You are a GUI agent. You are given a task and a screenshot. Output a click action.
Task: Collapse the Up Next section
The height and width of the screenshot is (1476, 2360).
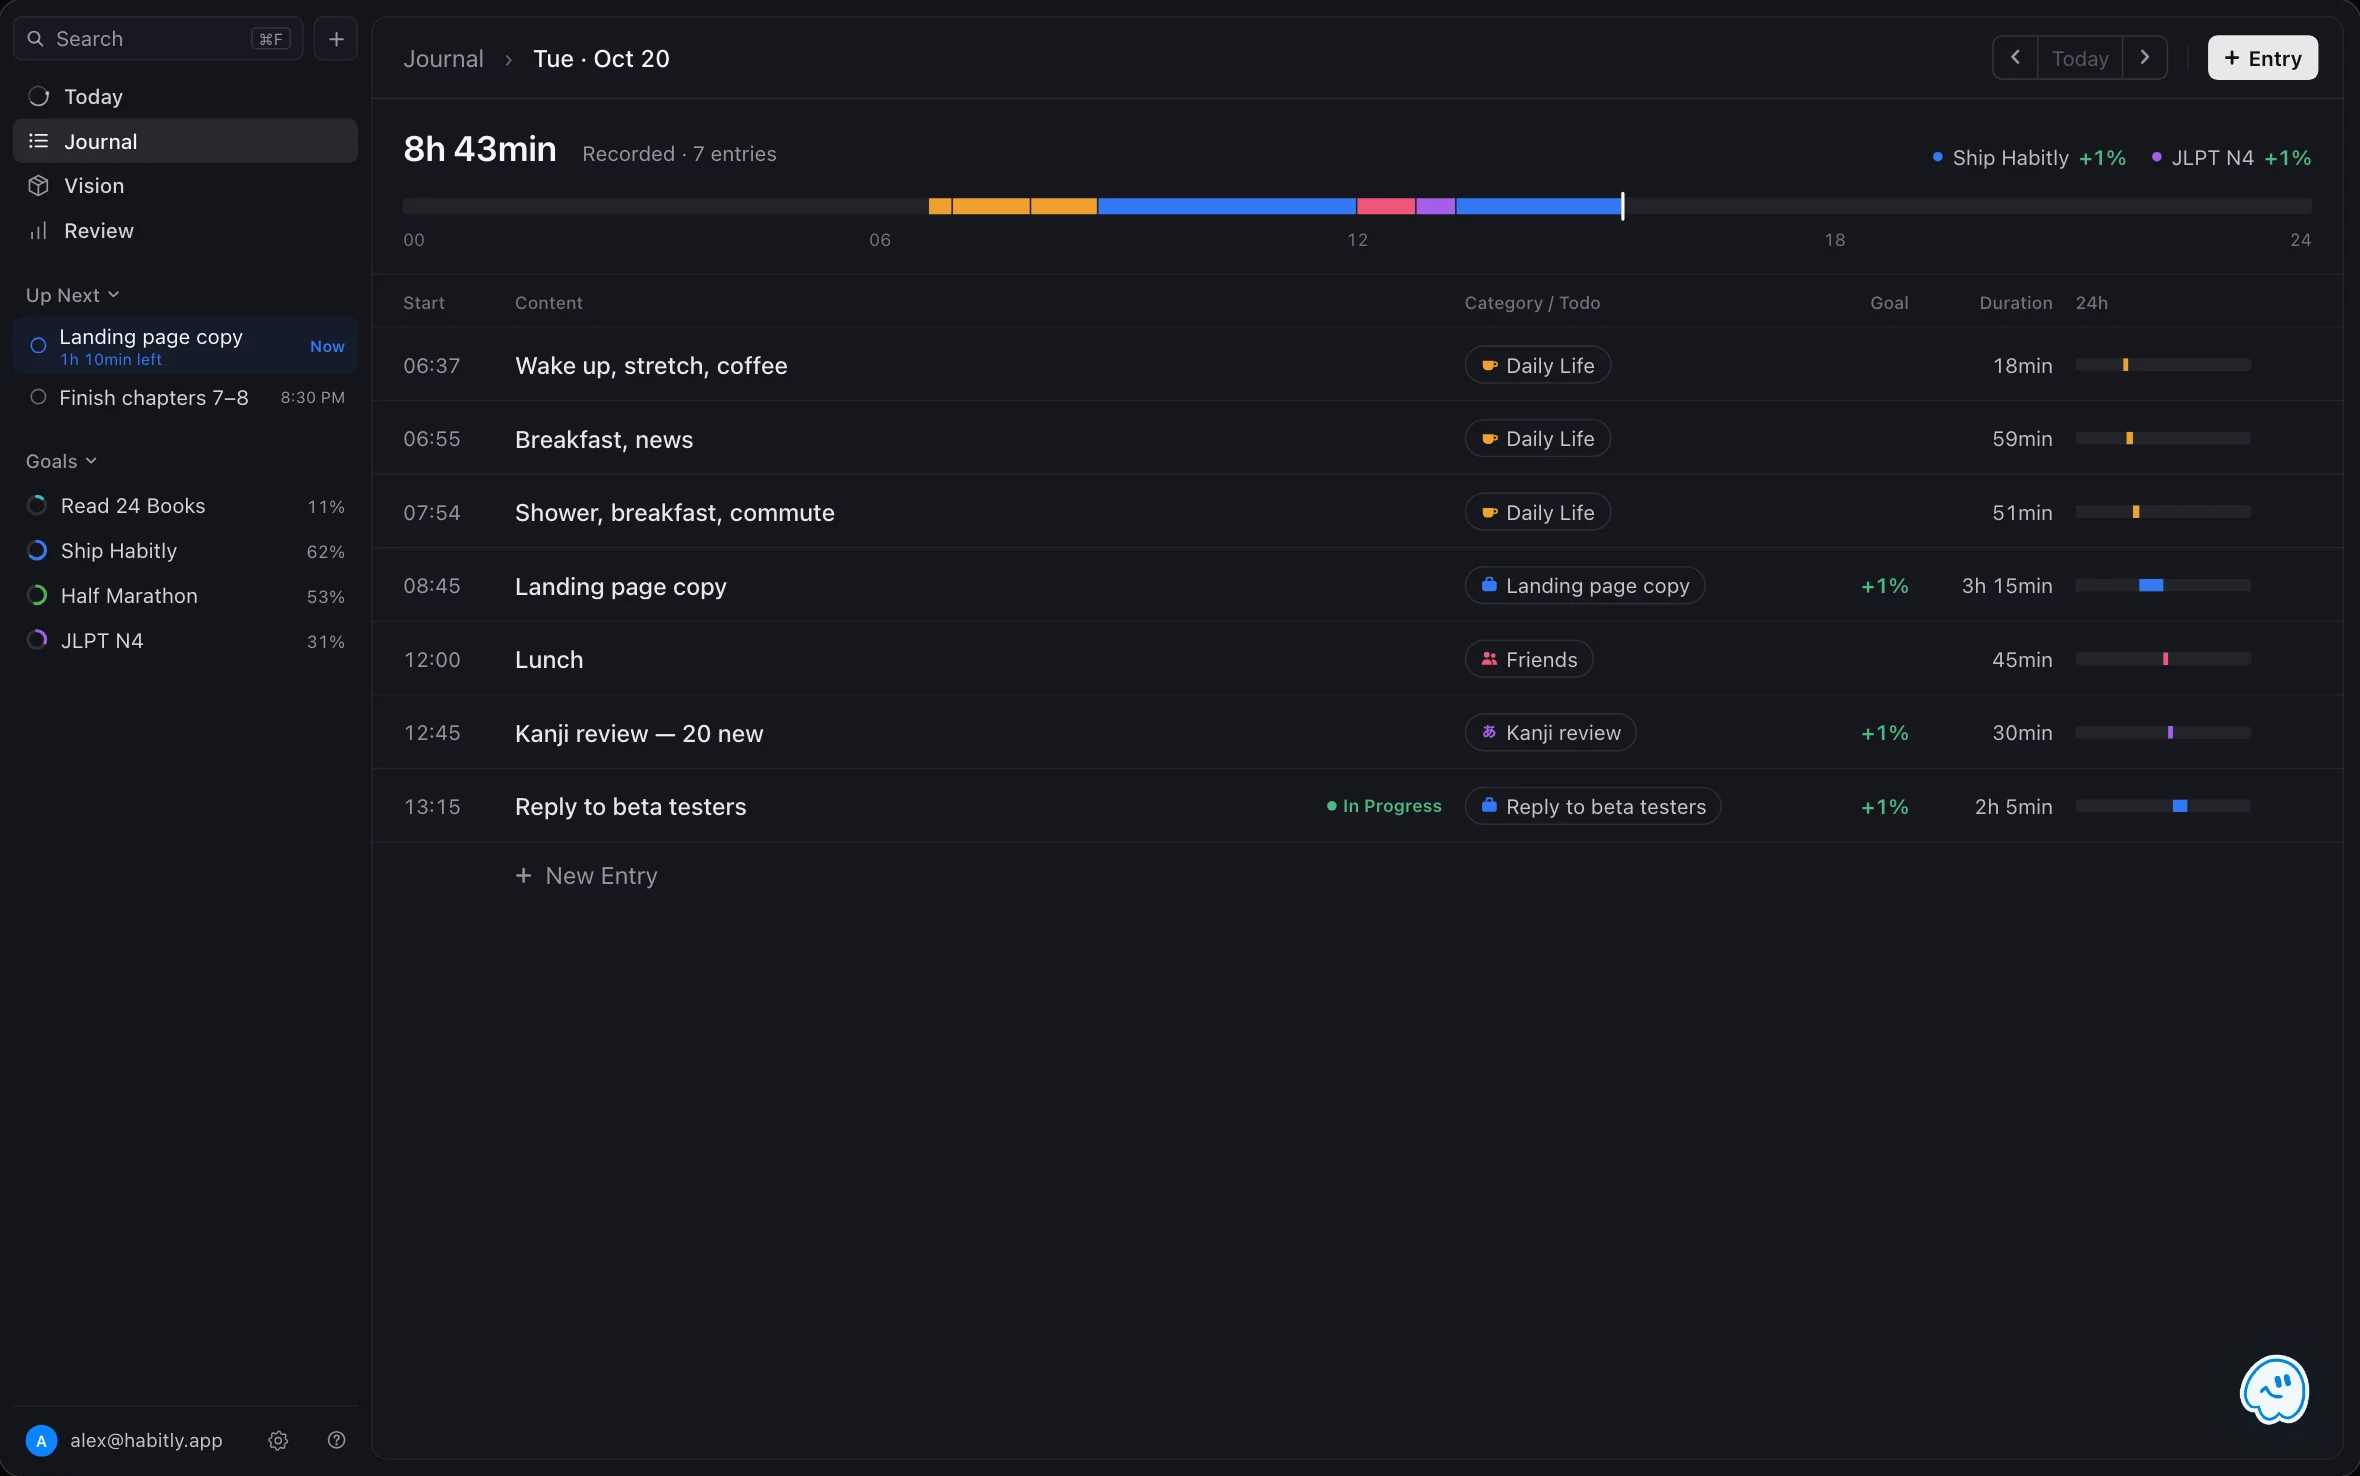point(72,295)
